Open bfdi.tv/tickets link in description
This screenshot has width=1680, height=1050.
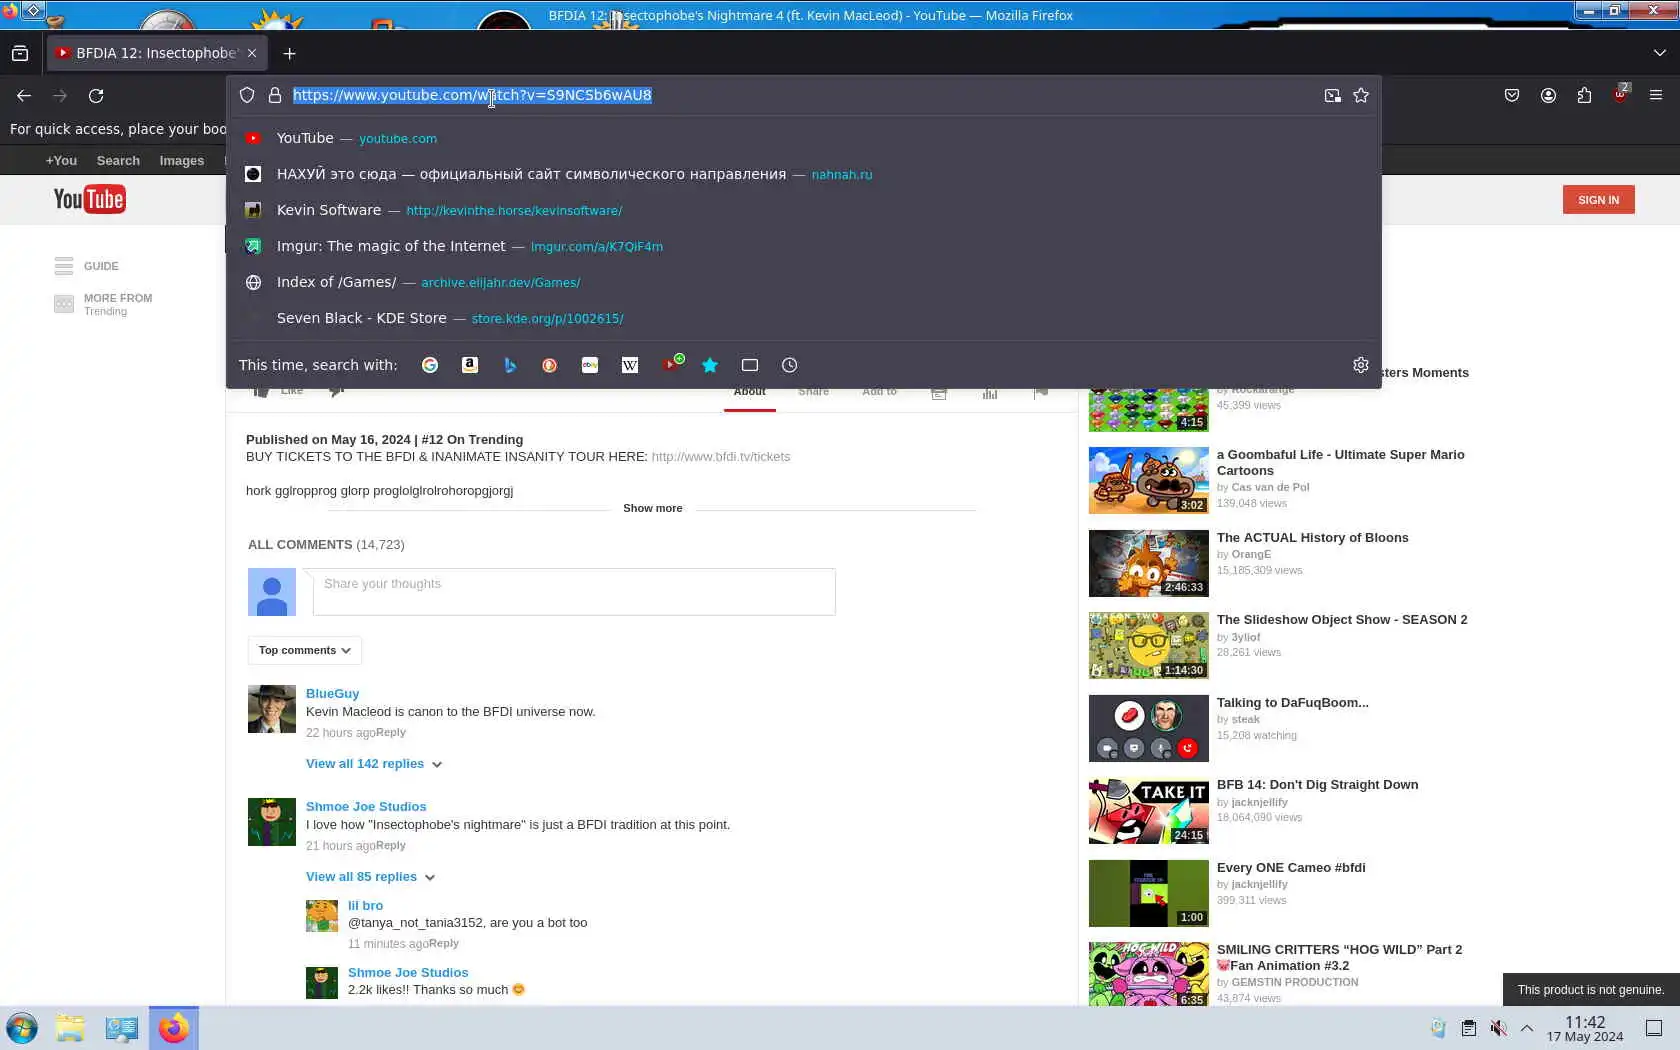click(720, 457)
